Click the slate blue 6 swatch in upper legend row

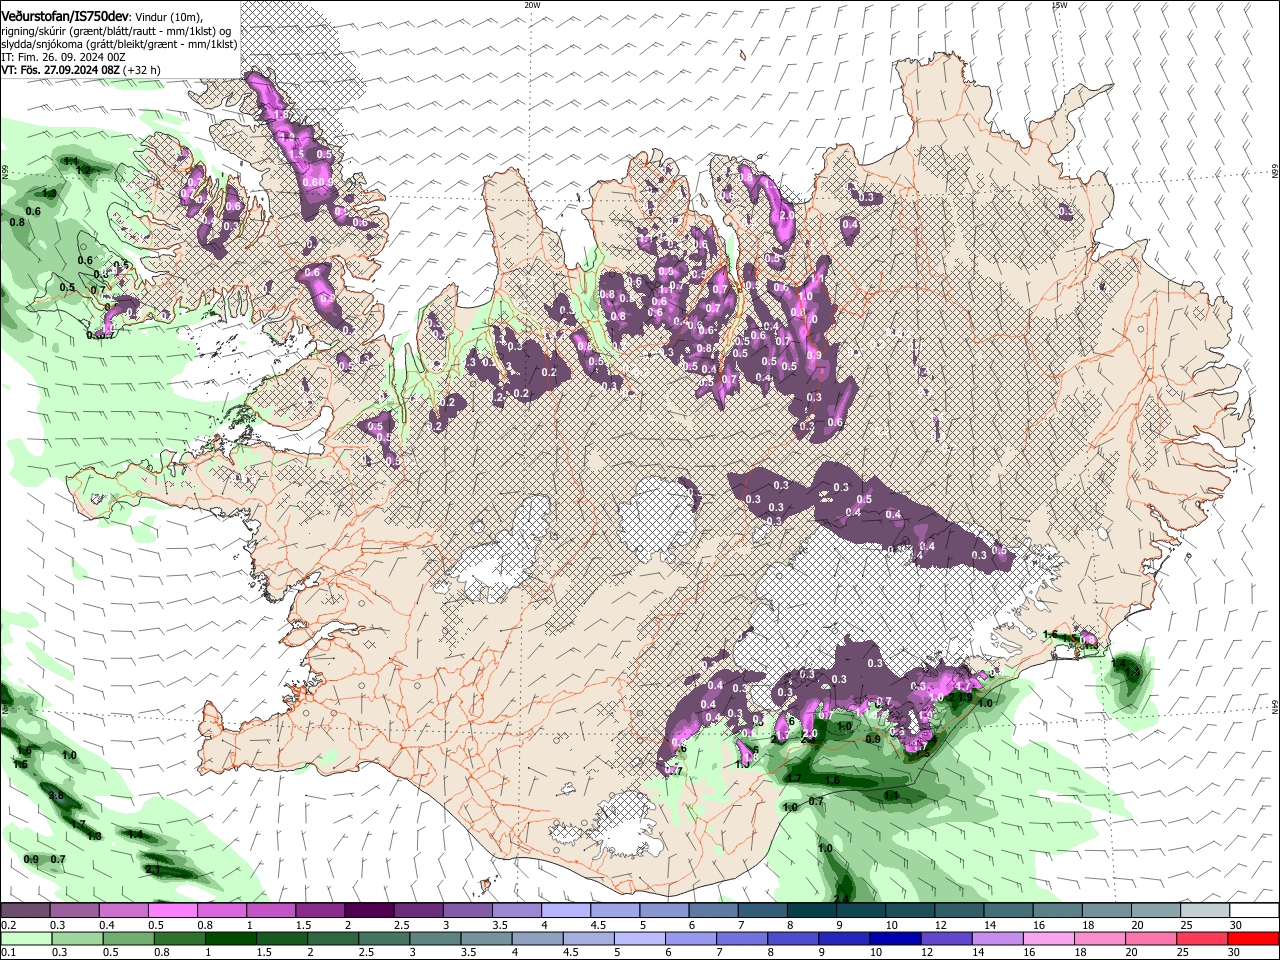tap(714, 911)
